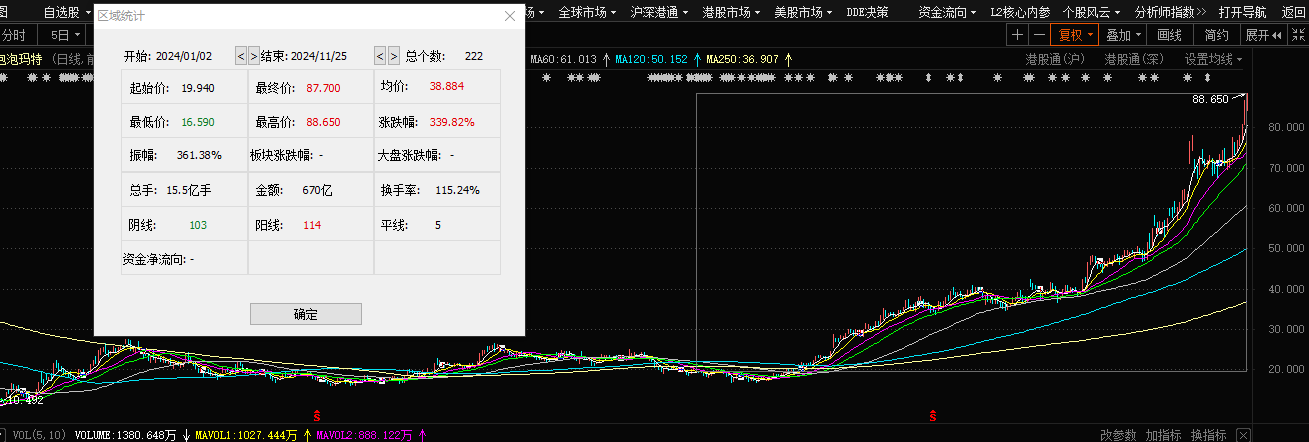The width and height of the screenshot is (1309, 442).
Task: Open the 设置均线 dropdown
Action: 1213,59
